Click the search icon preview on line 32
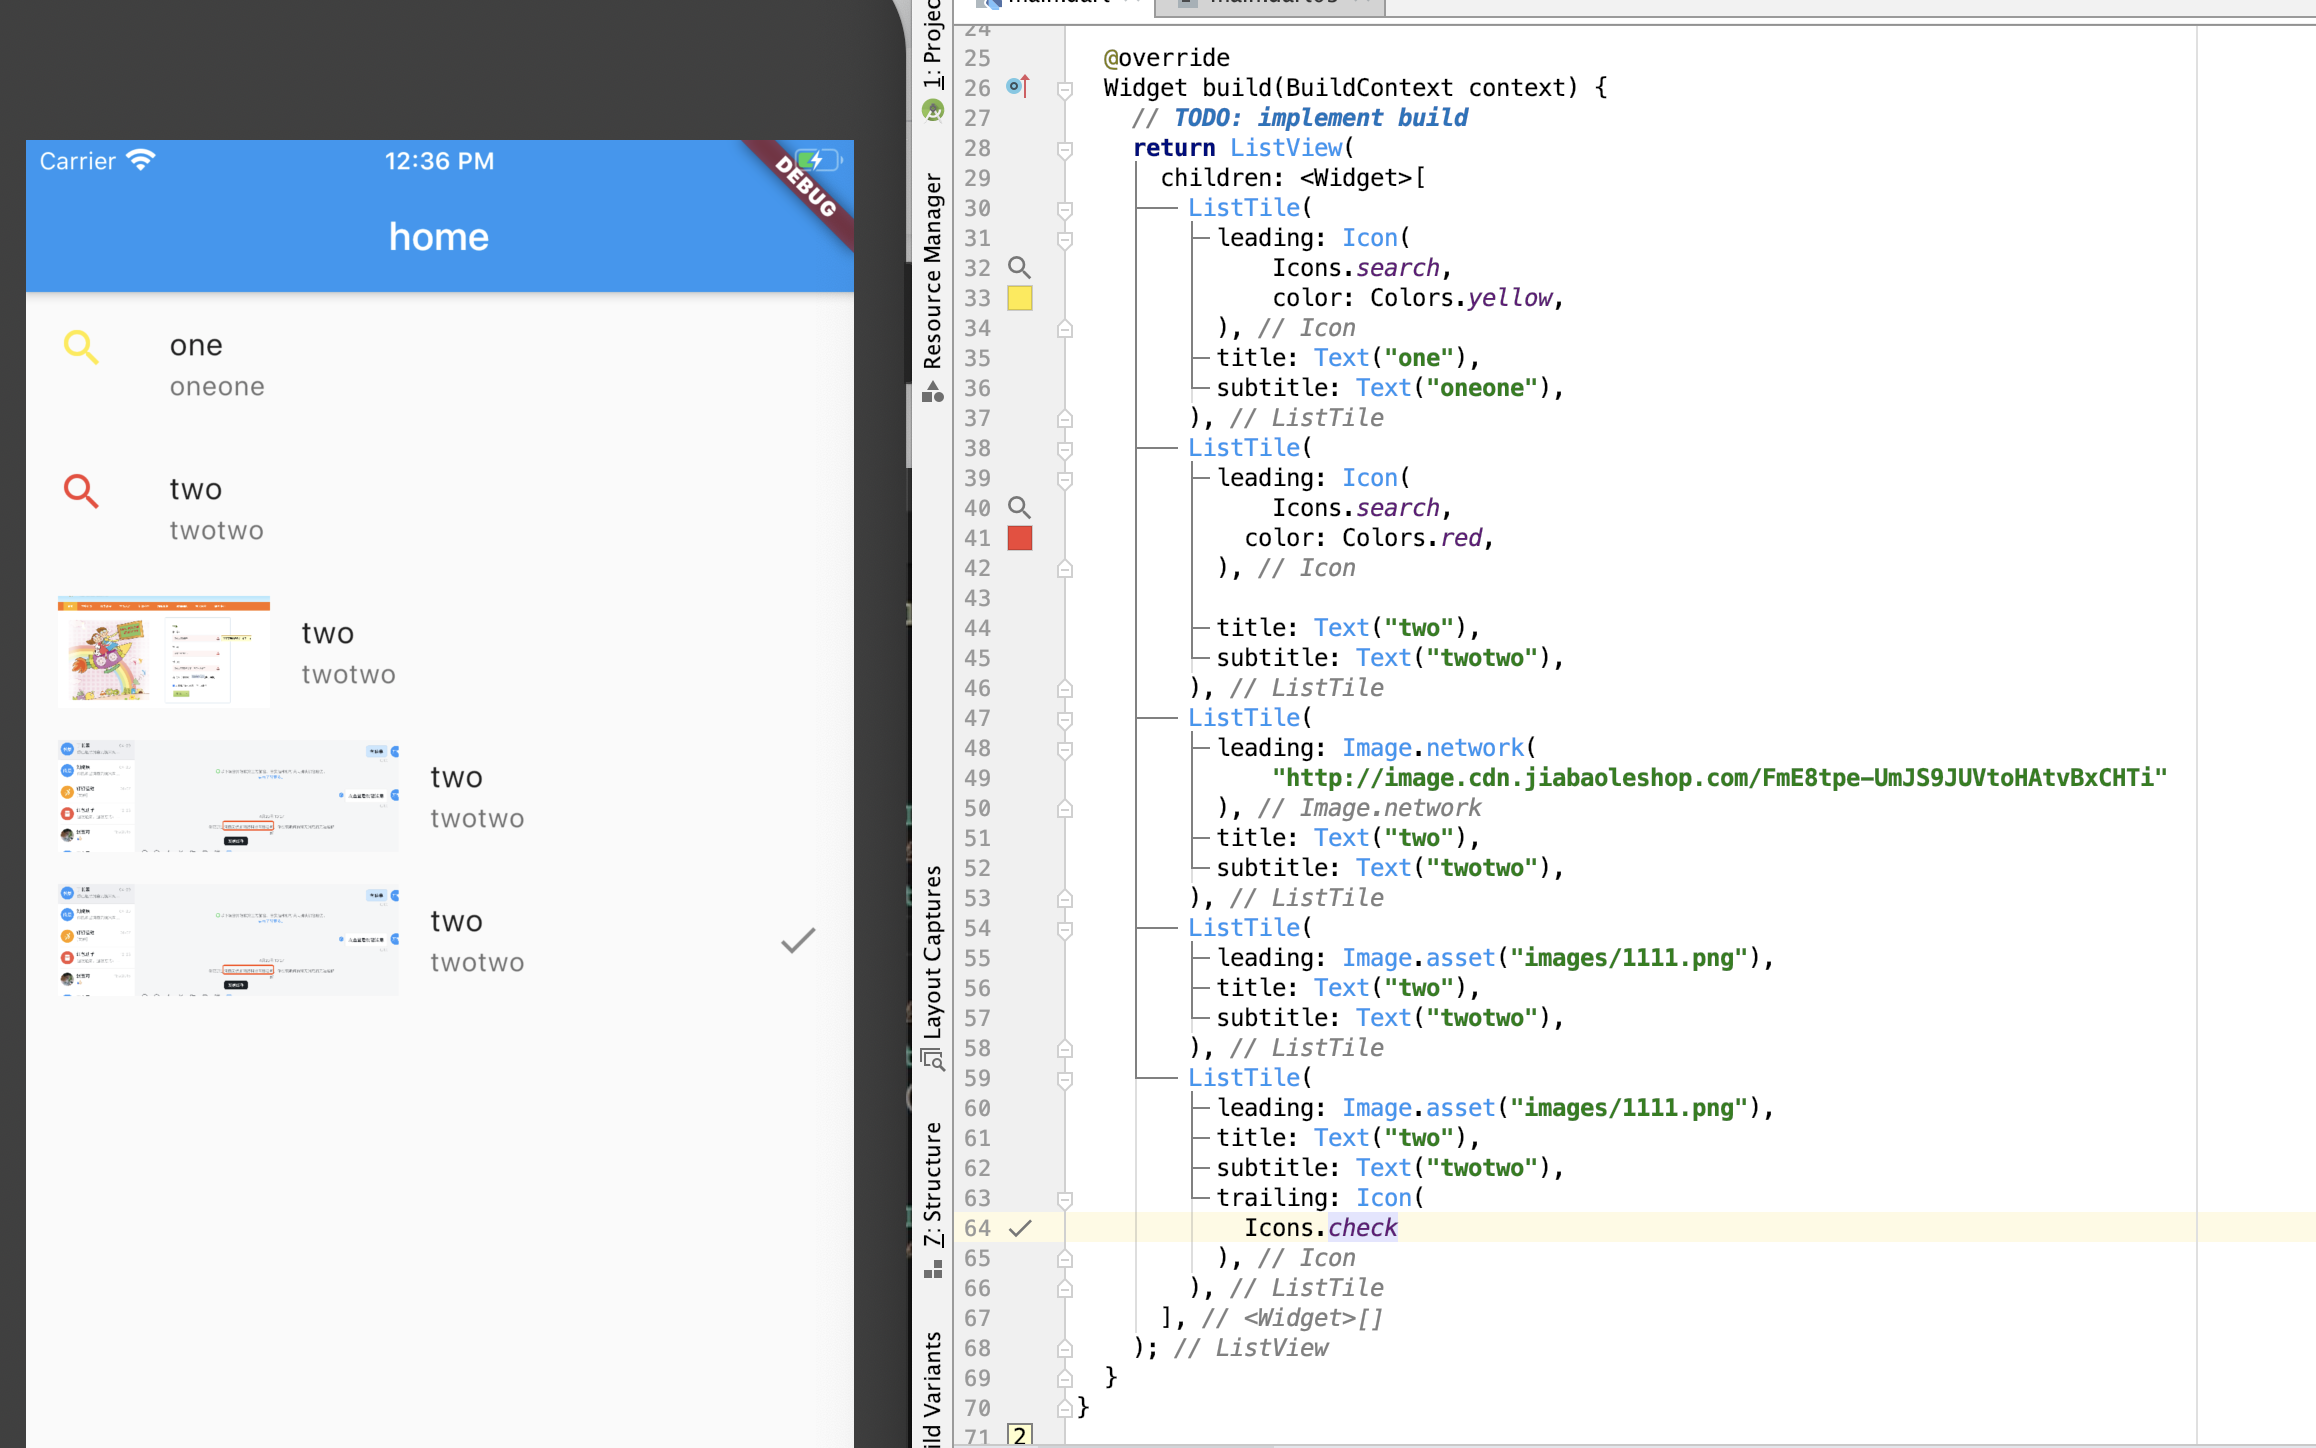2316x1448 pixels. click(x=1019, y=267)
